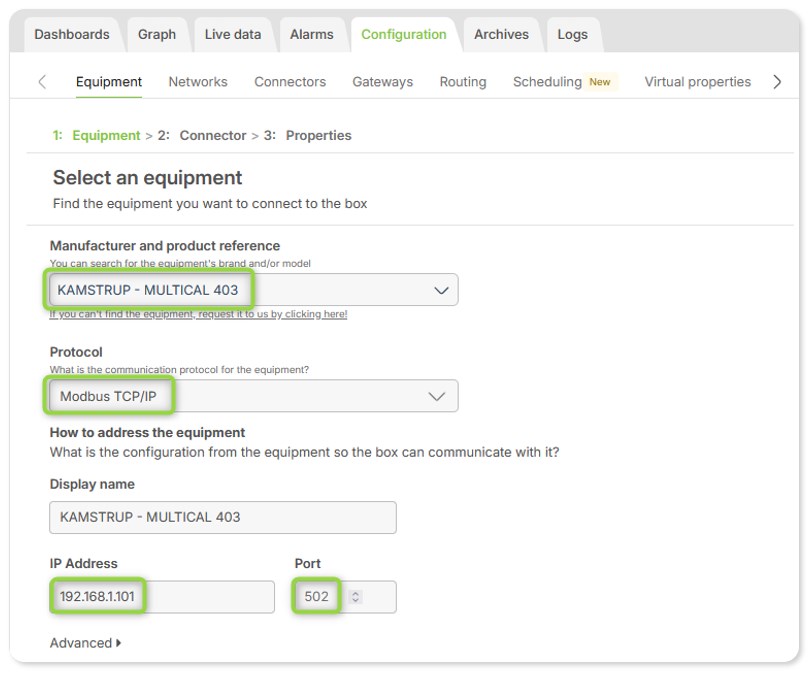
Task: Go to the Gateways sub-tab
Action: coord(383,82)
